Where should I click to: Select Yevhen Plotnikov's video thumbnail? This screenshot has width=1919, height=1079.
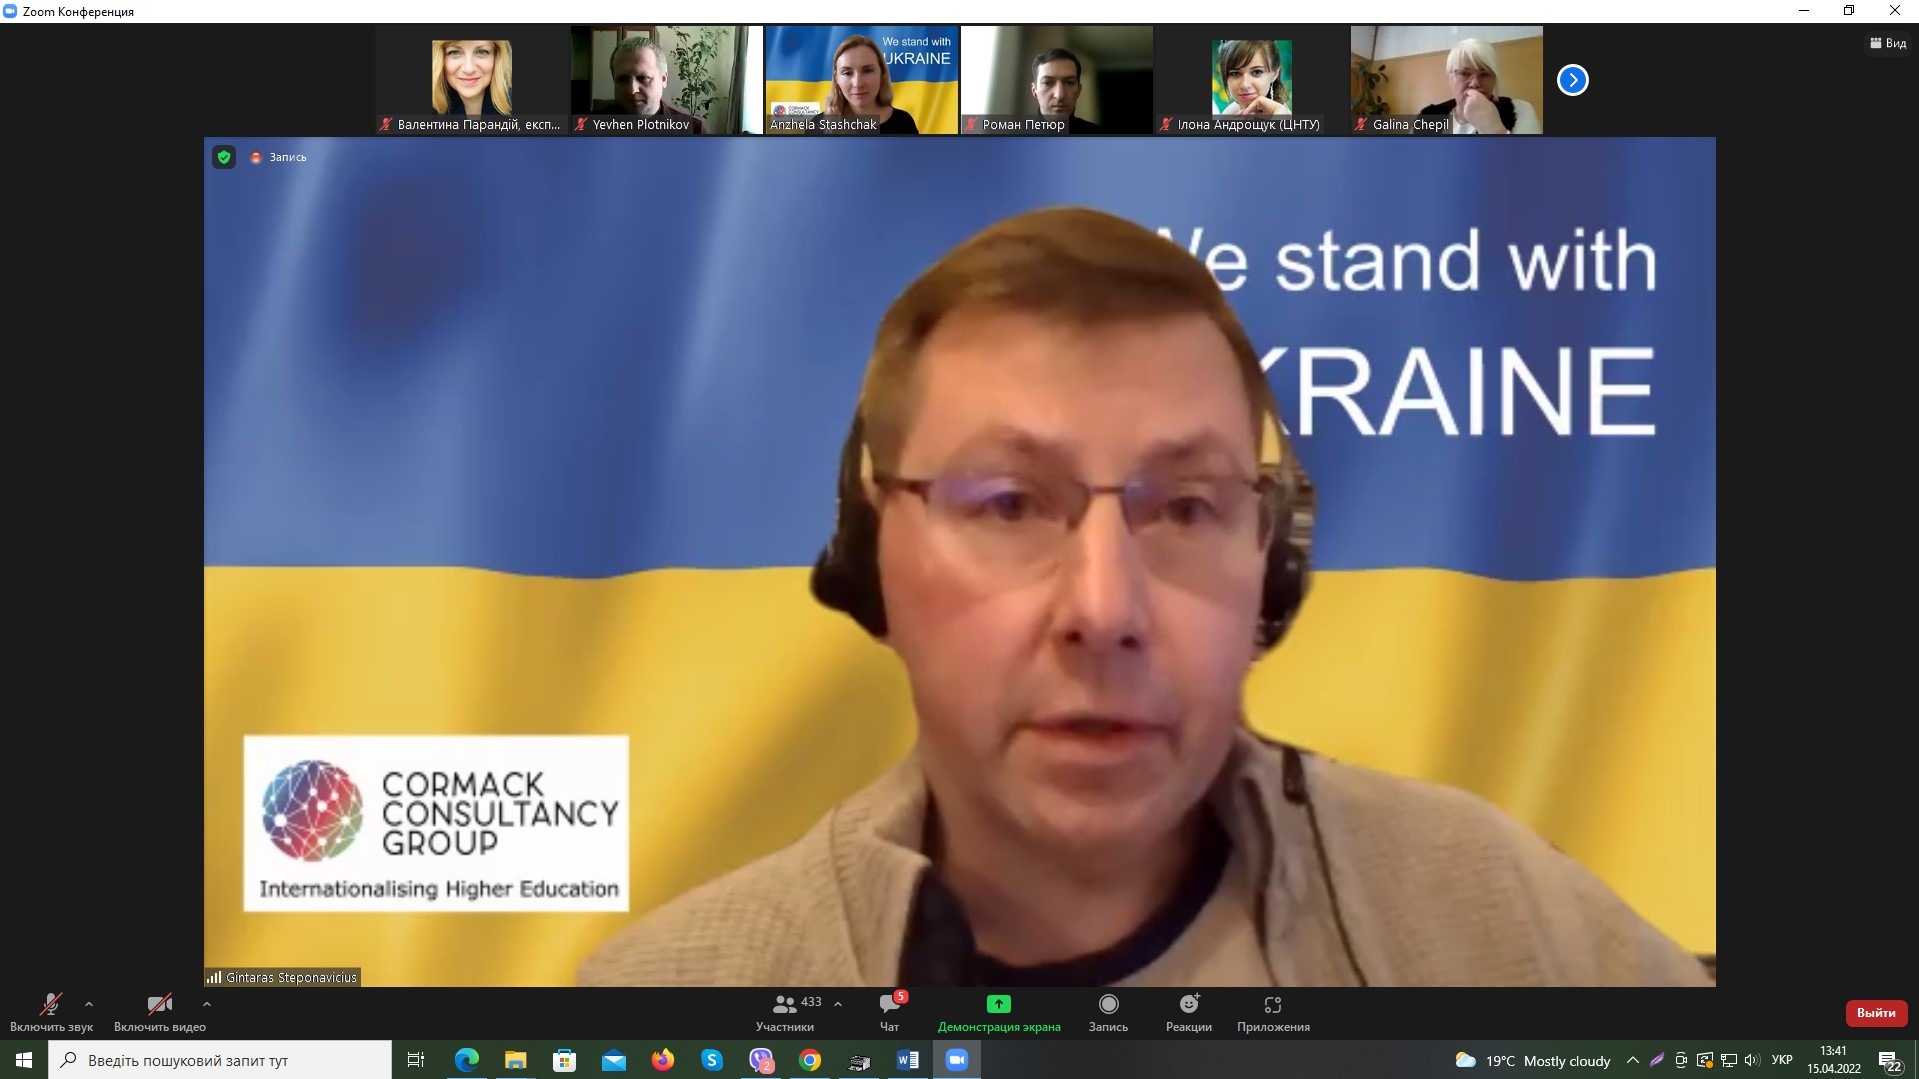[x=667, y=80]
